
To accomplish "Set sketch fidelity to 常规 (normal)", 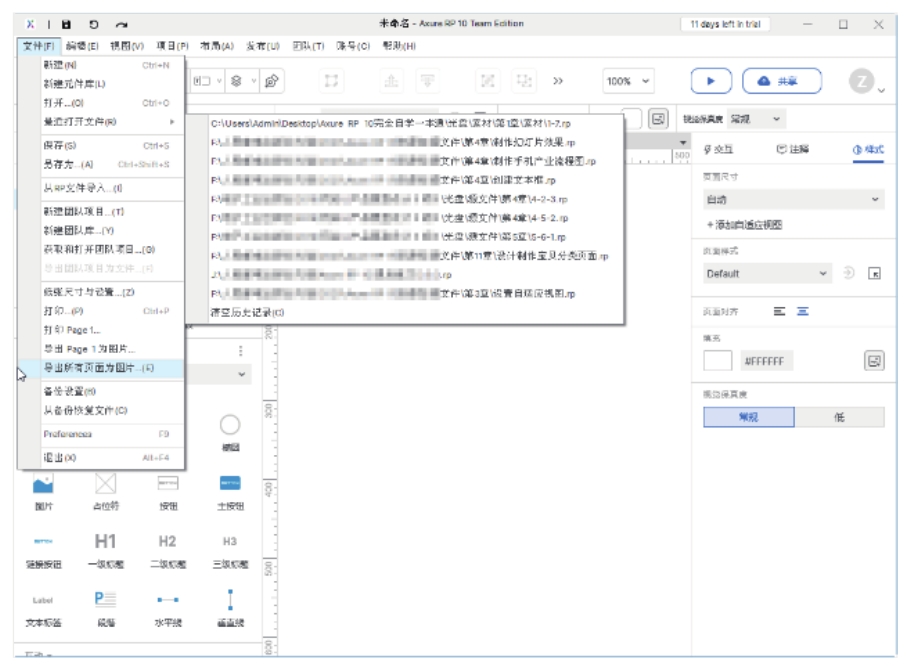I will (x=748, y=417).
